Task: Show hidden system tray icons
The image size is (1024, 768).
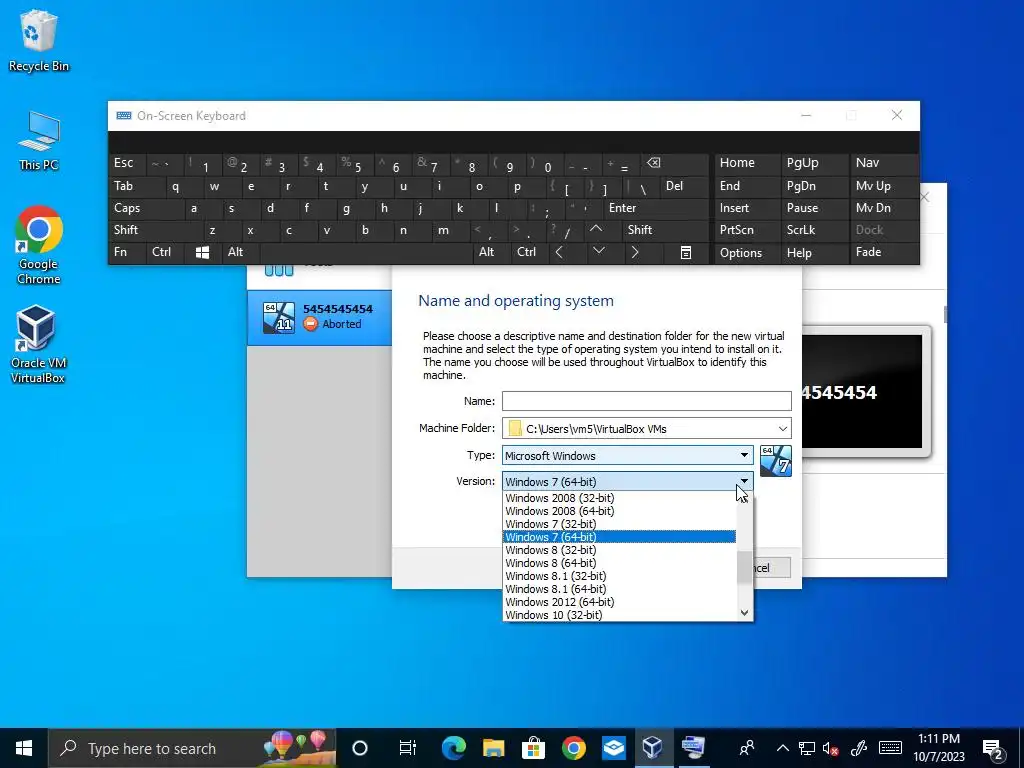Action: pyautogui.click(x=782, y=748)
